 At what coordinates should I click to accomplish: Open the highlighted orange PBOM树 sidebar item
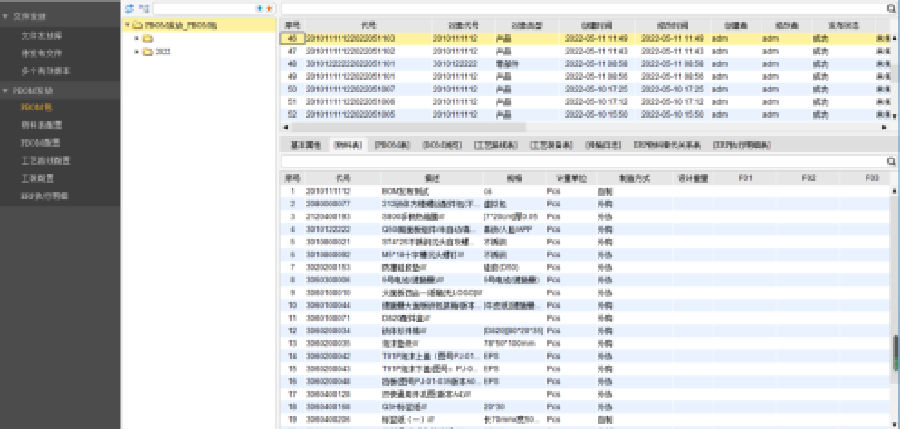tap(37, 107)
